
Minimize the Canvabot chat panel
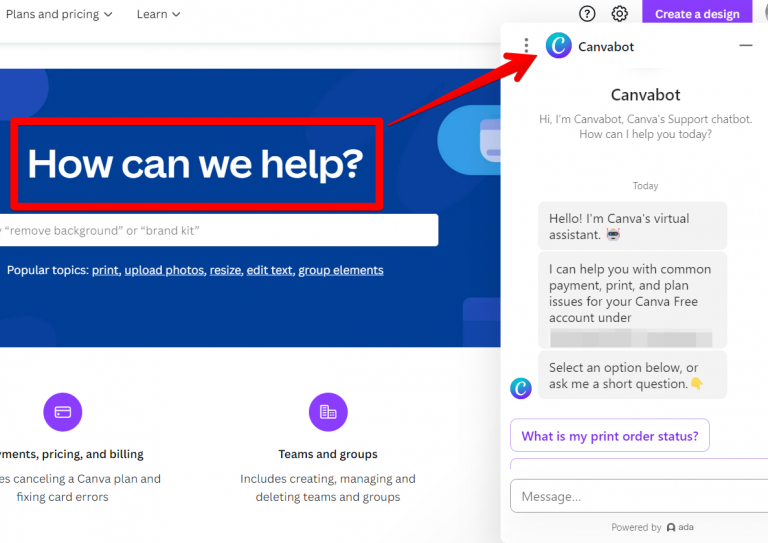coord(745,46)
